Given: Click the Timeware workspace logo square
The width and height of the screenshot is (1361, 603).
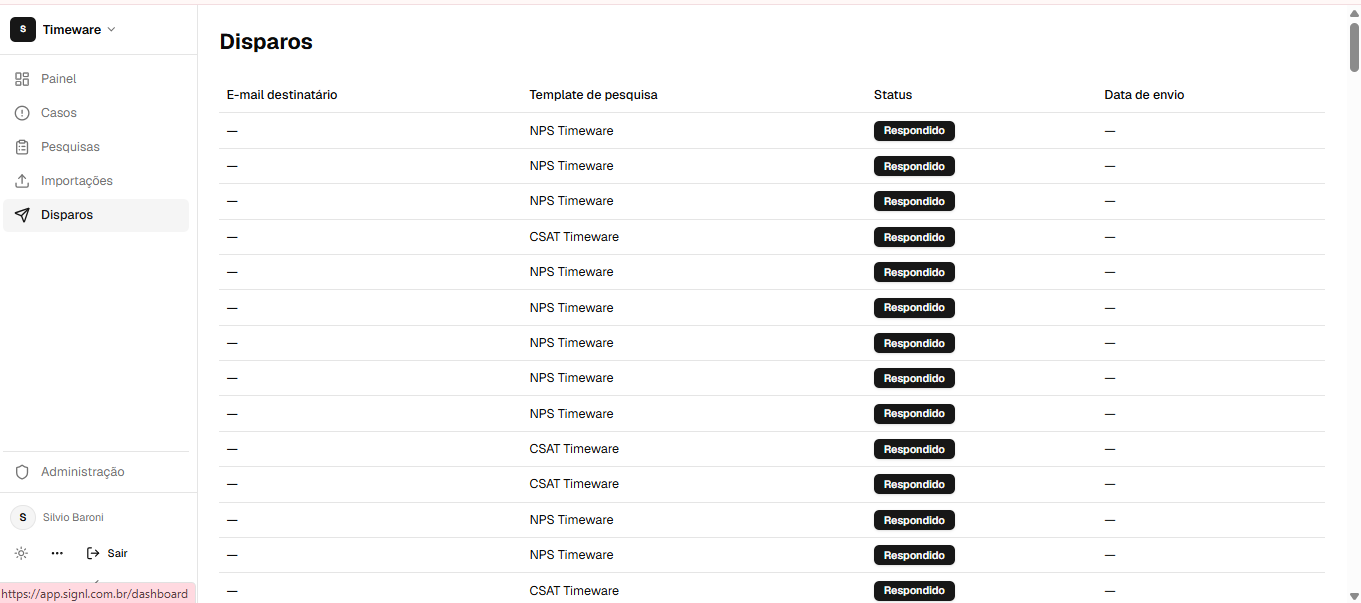Looking at the screenshot, I should (x=23, y=30).
